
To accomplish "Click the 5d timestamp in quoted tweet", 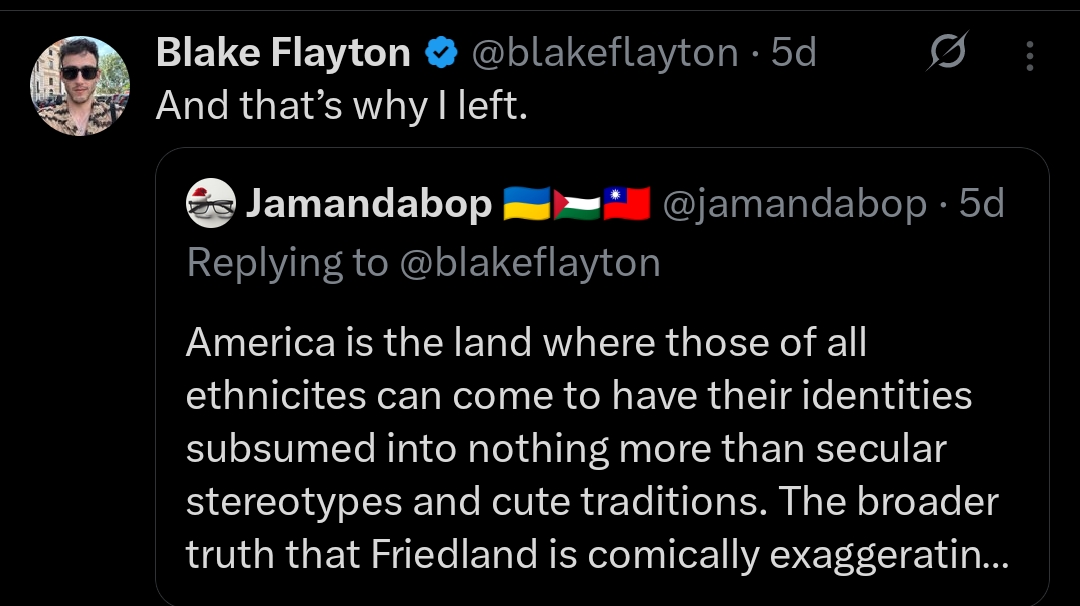I will [981, 204].
